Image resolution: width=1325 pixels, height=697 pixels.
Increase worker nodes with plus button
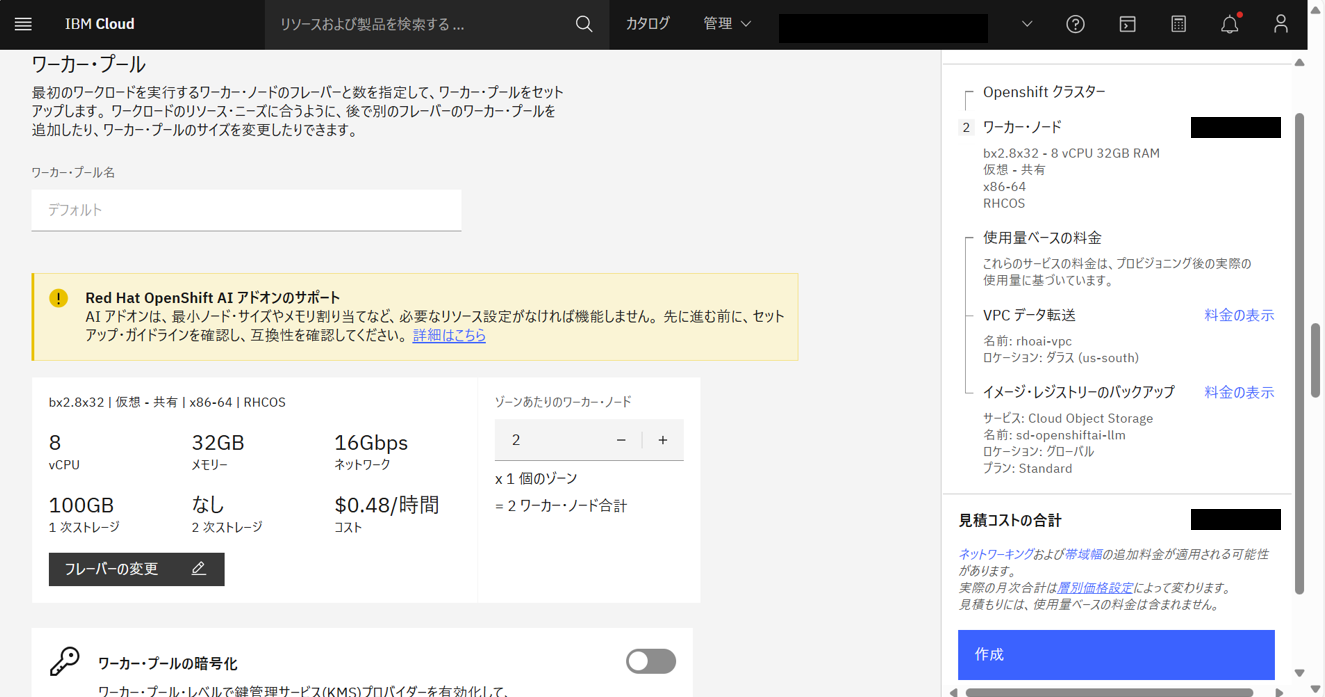click(x=662, y=440)
